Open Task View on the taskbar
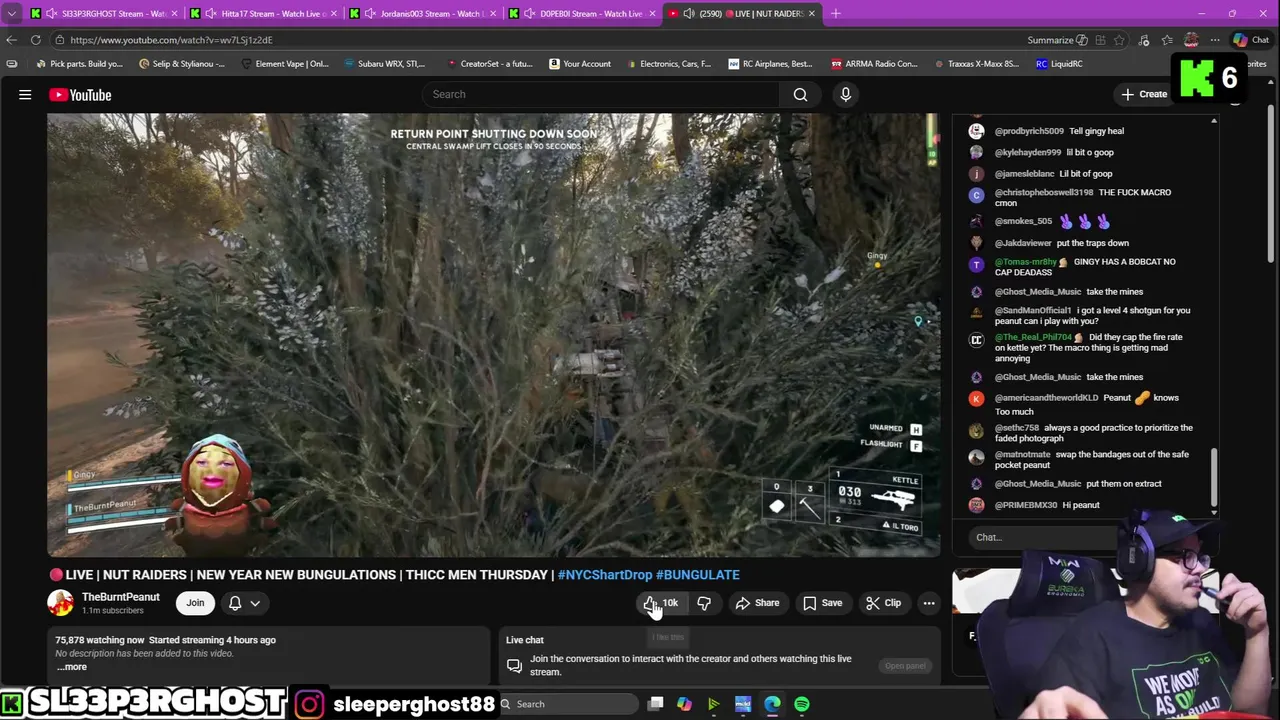This screenshot has height=720, width=1280. [x=655, y=704]
